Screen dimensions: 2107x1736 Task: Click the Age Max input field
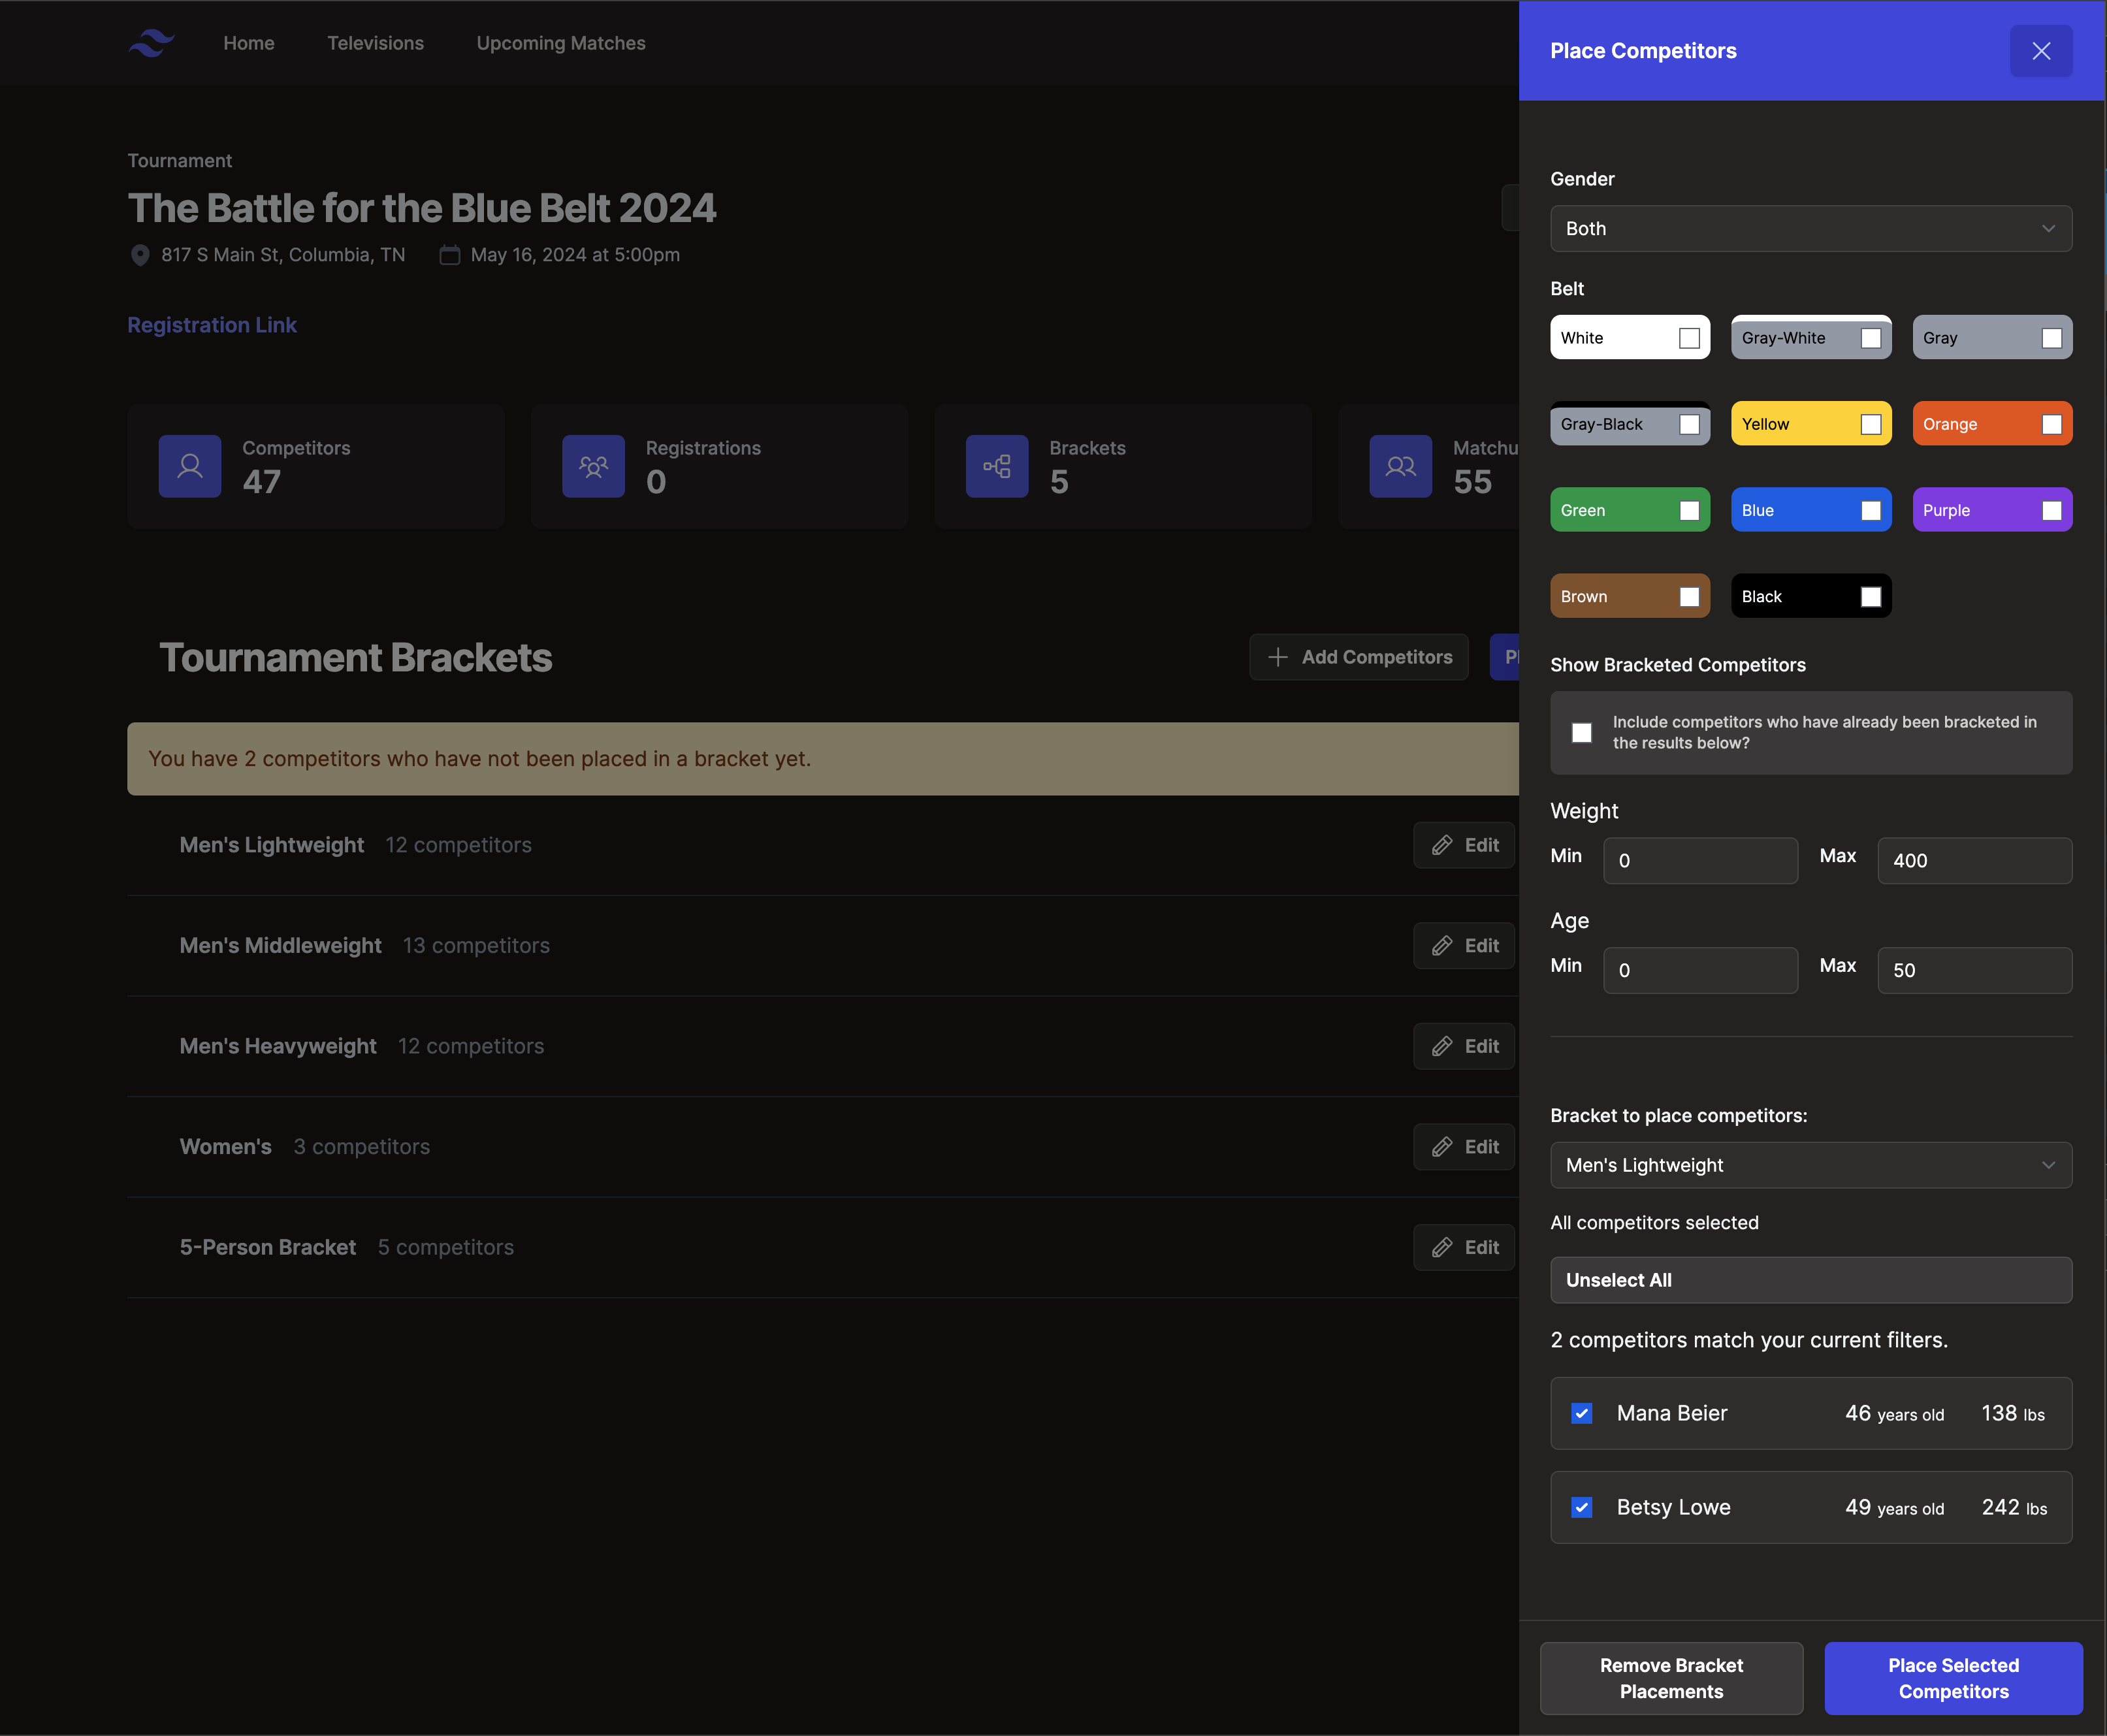1974,970
